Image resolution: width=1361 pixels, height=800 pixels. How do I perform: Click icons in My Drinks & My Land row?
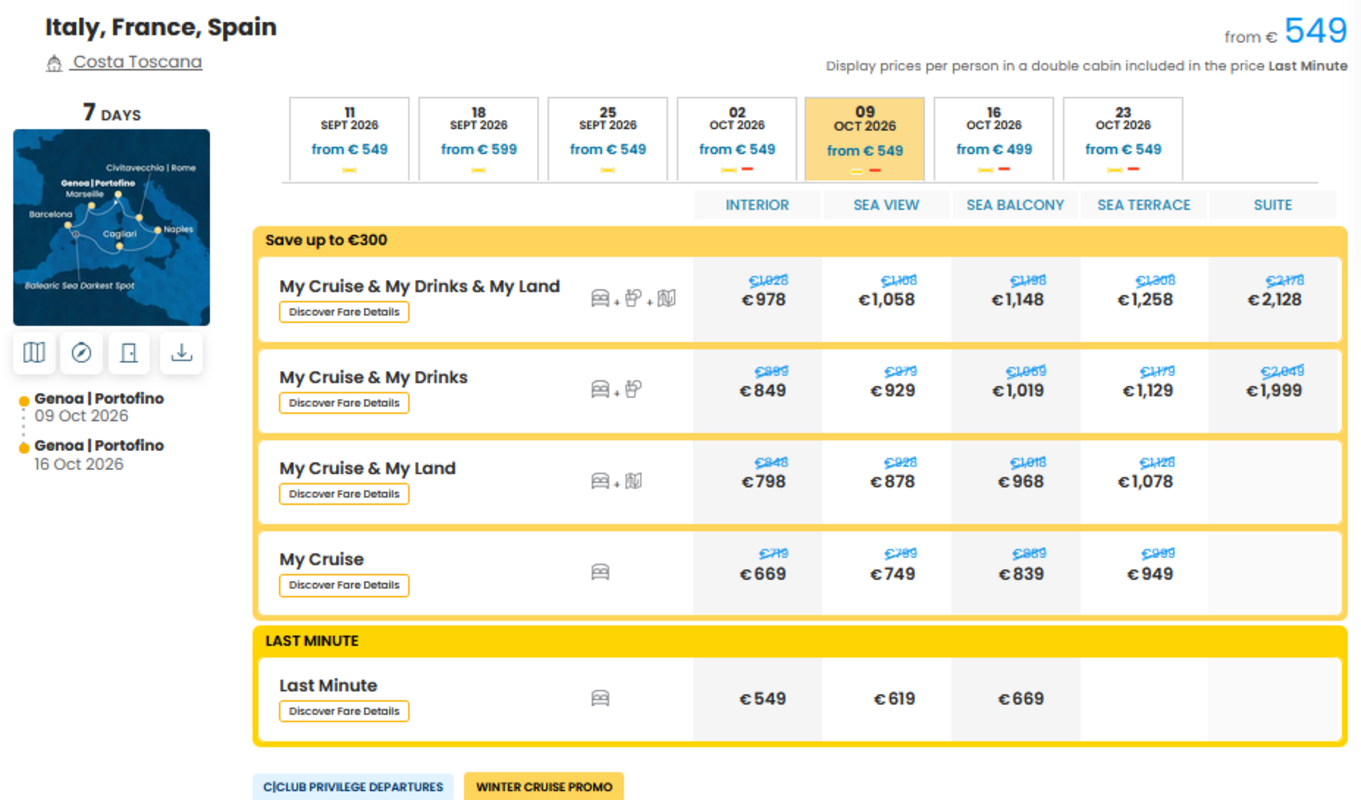point(633,298)
